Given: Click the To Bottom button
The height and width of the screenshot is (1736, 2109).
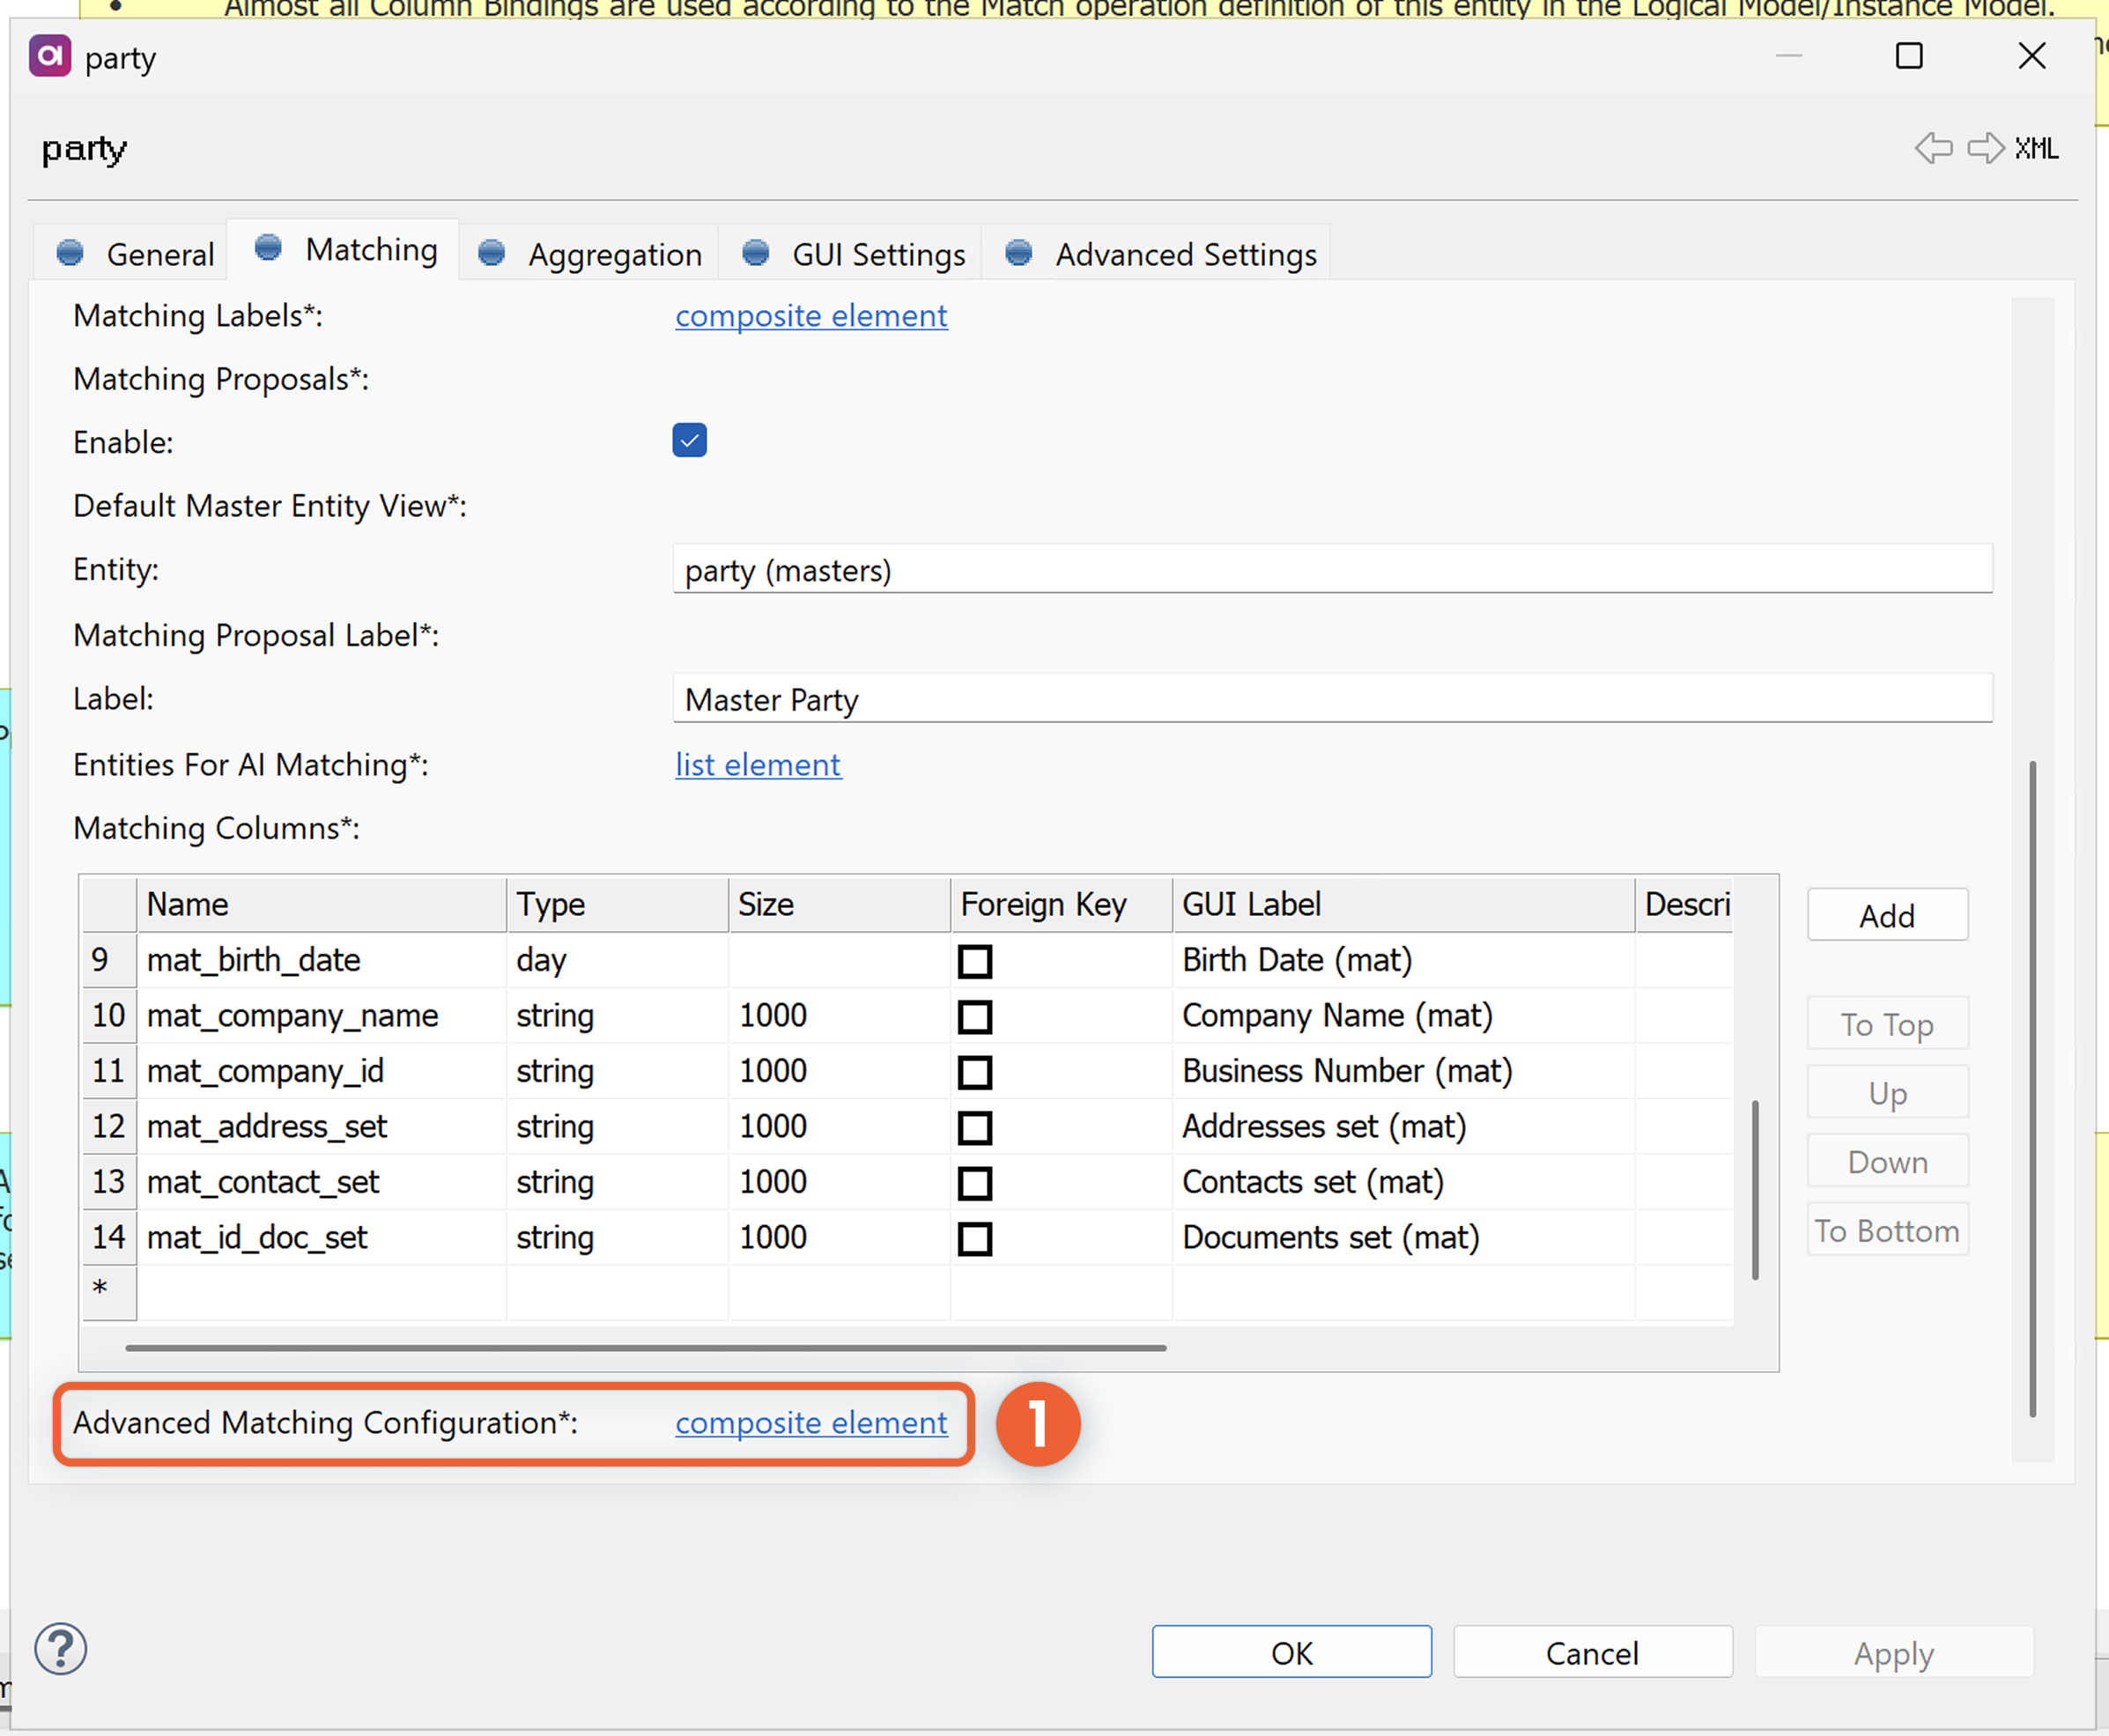Looking at the screenshot, I should point(1887,1229).
